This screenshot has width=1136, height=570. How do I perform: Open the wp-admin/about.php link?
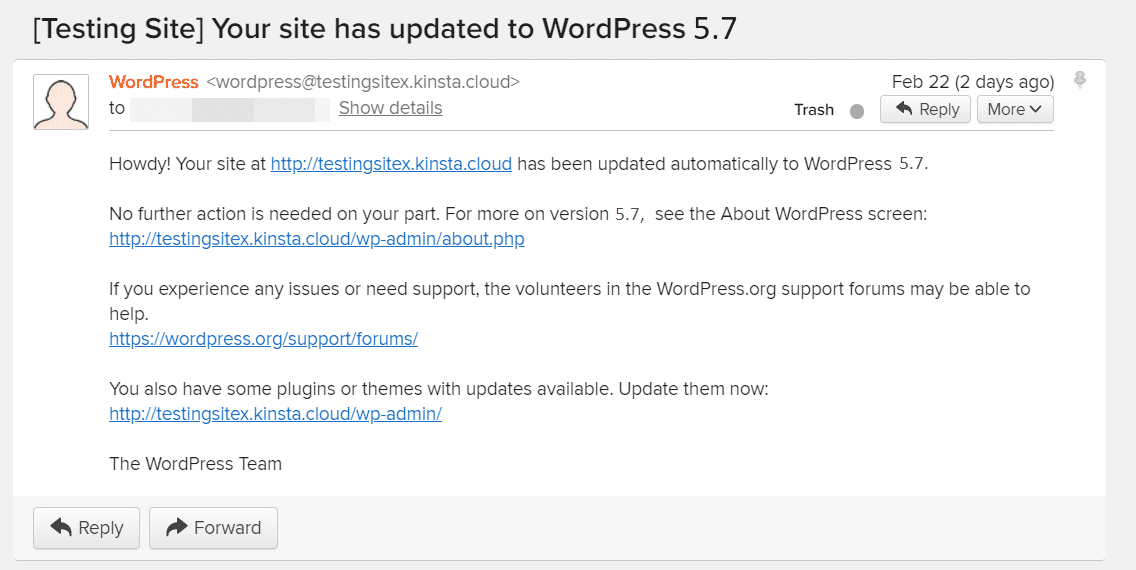[x=316, y=239]
